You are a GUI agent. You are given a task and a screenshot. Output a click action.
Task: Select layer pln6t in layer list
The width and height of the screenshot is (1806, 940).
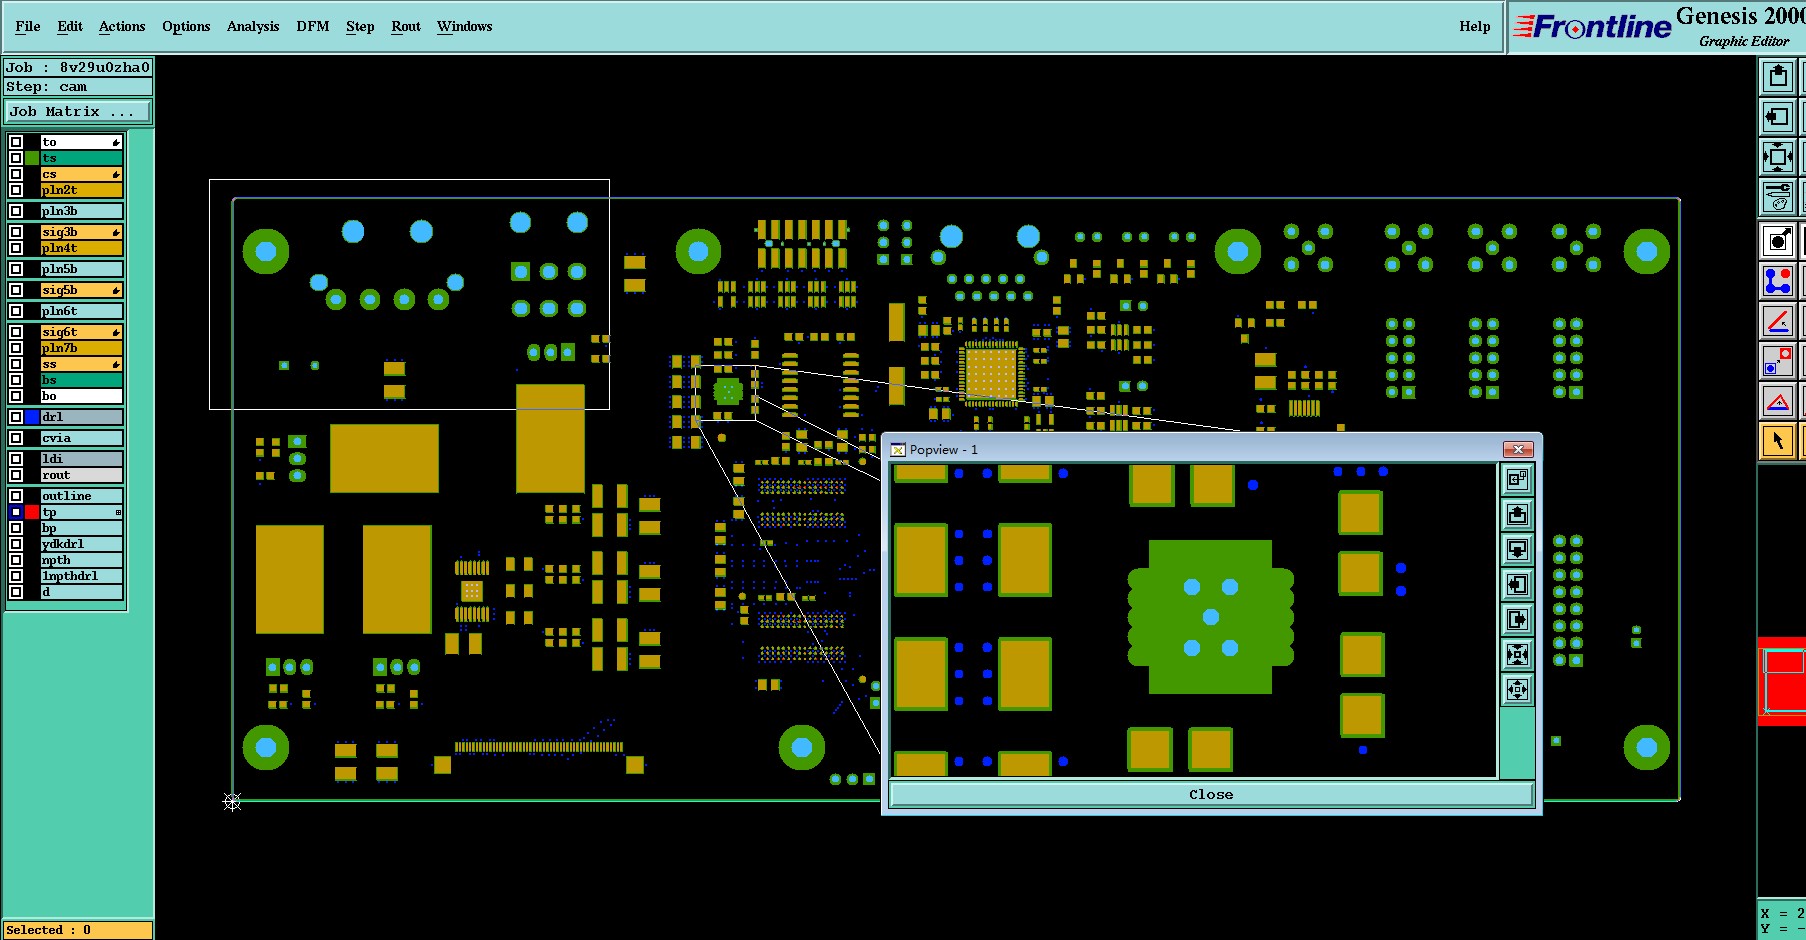click(x=81, y=311)
